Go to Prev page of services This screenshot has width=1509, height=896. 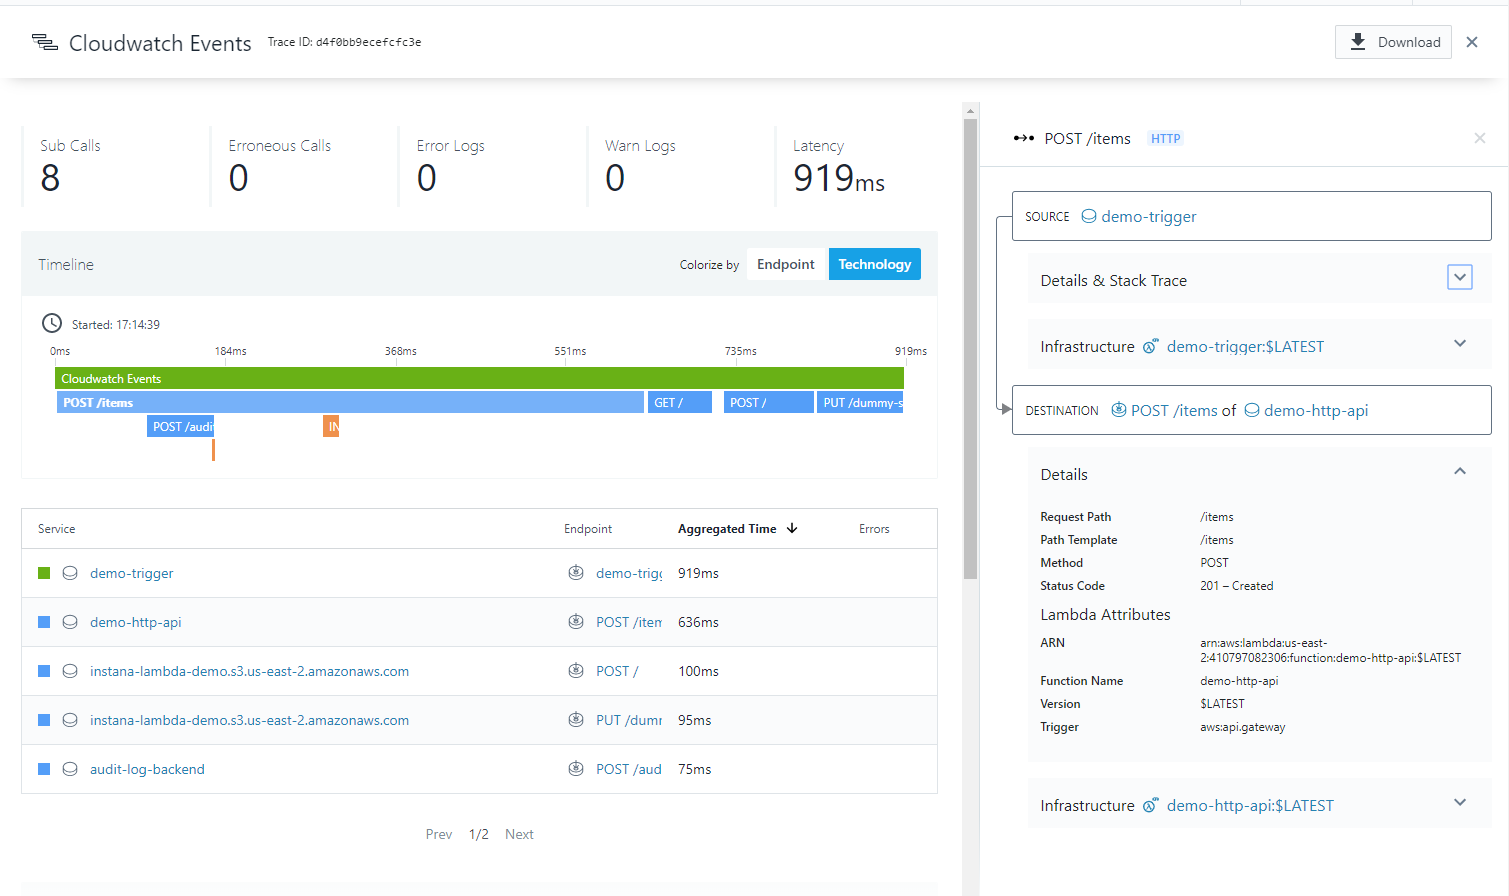(439, 834)
